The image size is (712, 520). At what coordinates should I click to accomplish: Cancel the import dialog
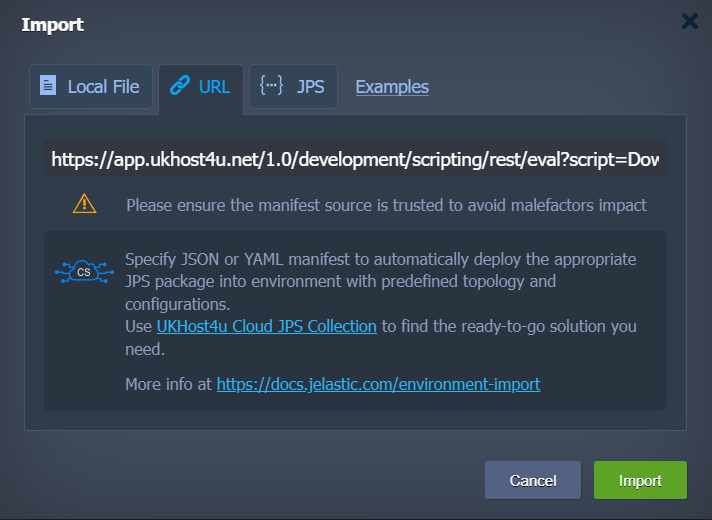pyautogui.click(x=533, y=480)
